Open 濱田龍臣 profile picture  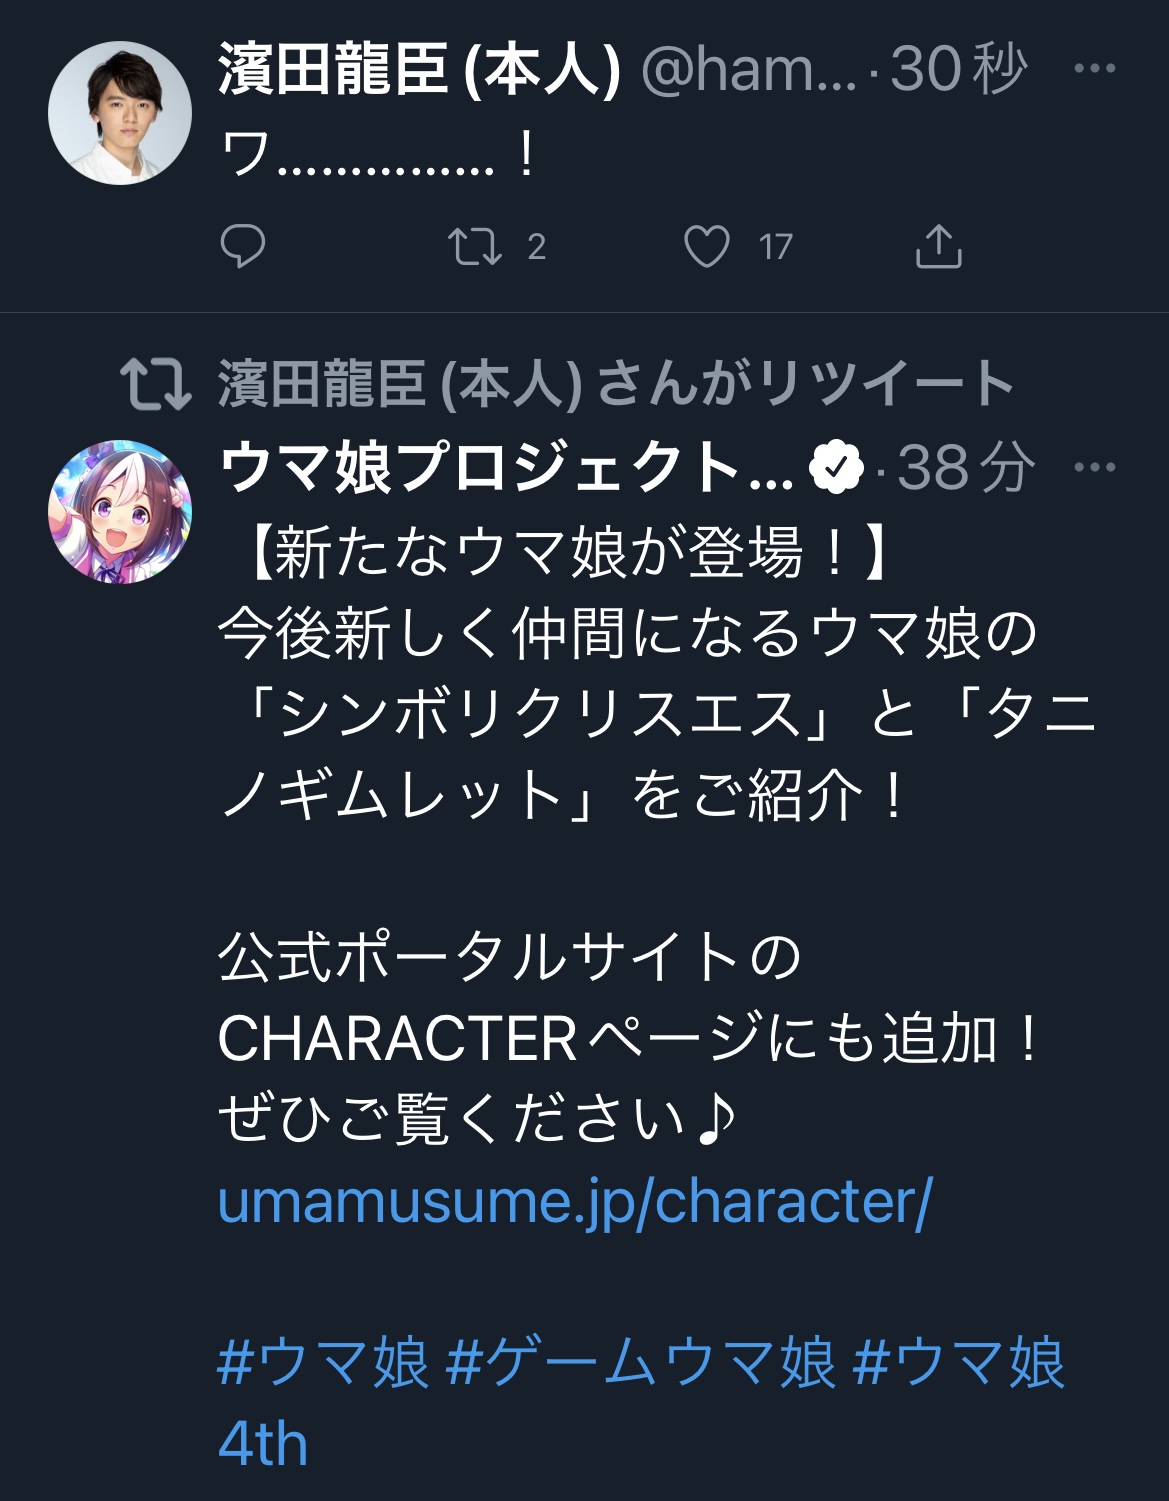pyautogui.click(x=120, y=113)
